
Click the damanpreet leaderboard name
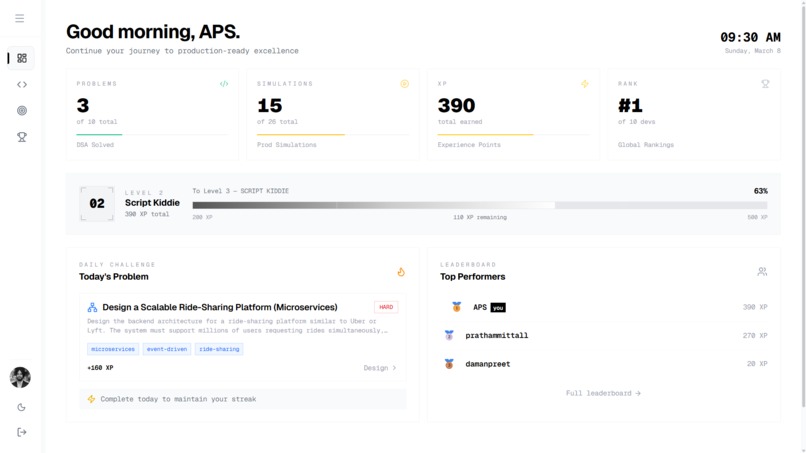(x=488, y=364)
